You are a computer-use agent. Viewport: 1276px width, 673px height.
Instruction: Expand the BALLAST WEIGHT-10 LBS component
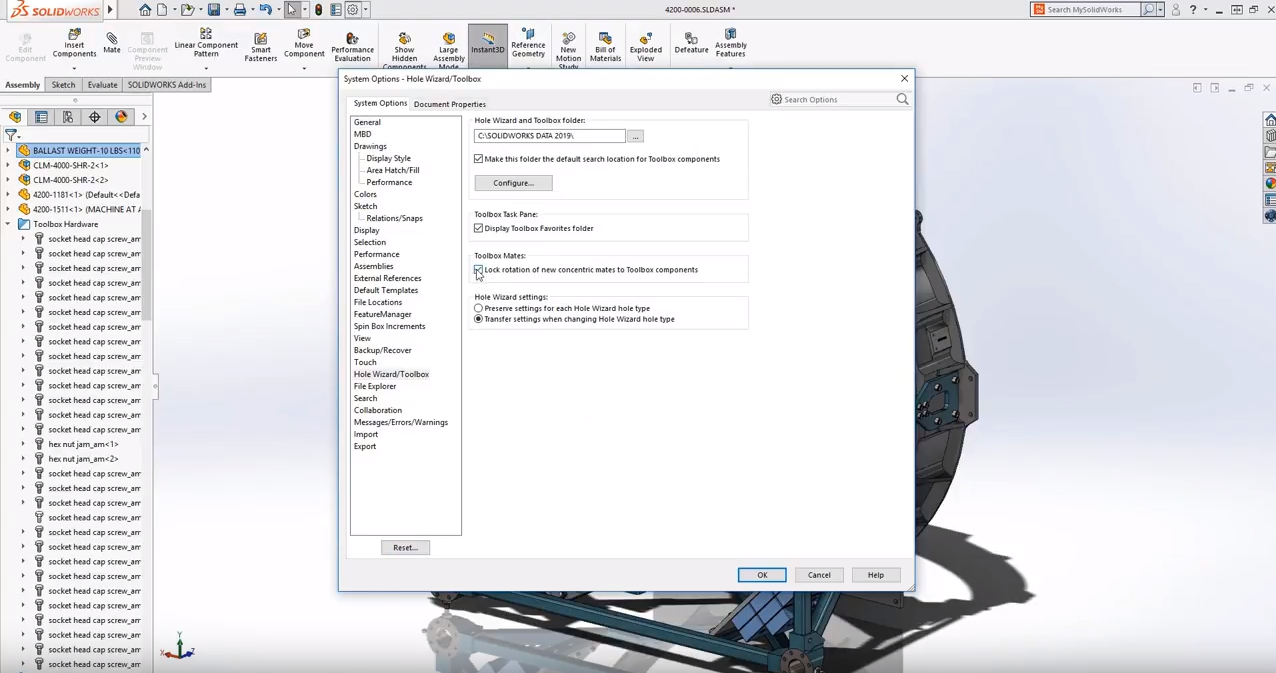click(x=8, y=151)
